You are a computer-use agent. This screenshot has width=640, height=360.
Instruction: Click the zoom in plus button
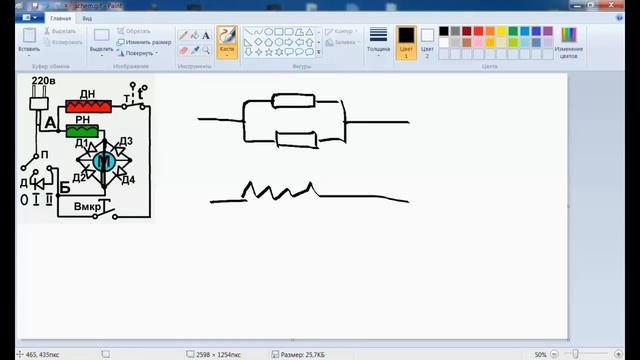[618, 354]
